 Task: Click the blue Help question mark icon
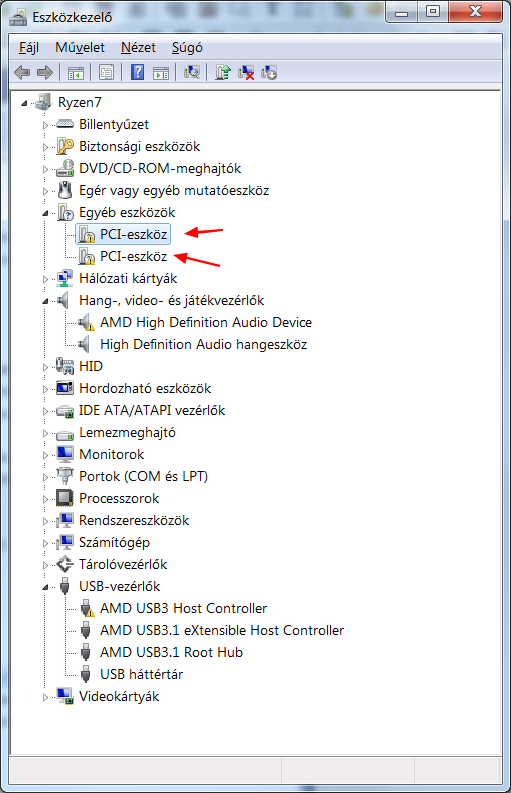point(137,72)
